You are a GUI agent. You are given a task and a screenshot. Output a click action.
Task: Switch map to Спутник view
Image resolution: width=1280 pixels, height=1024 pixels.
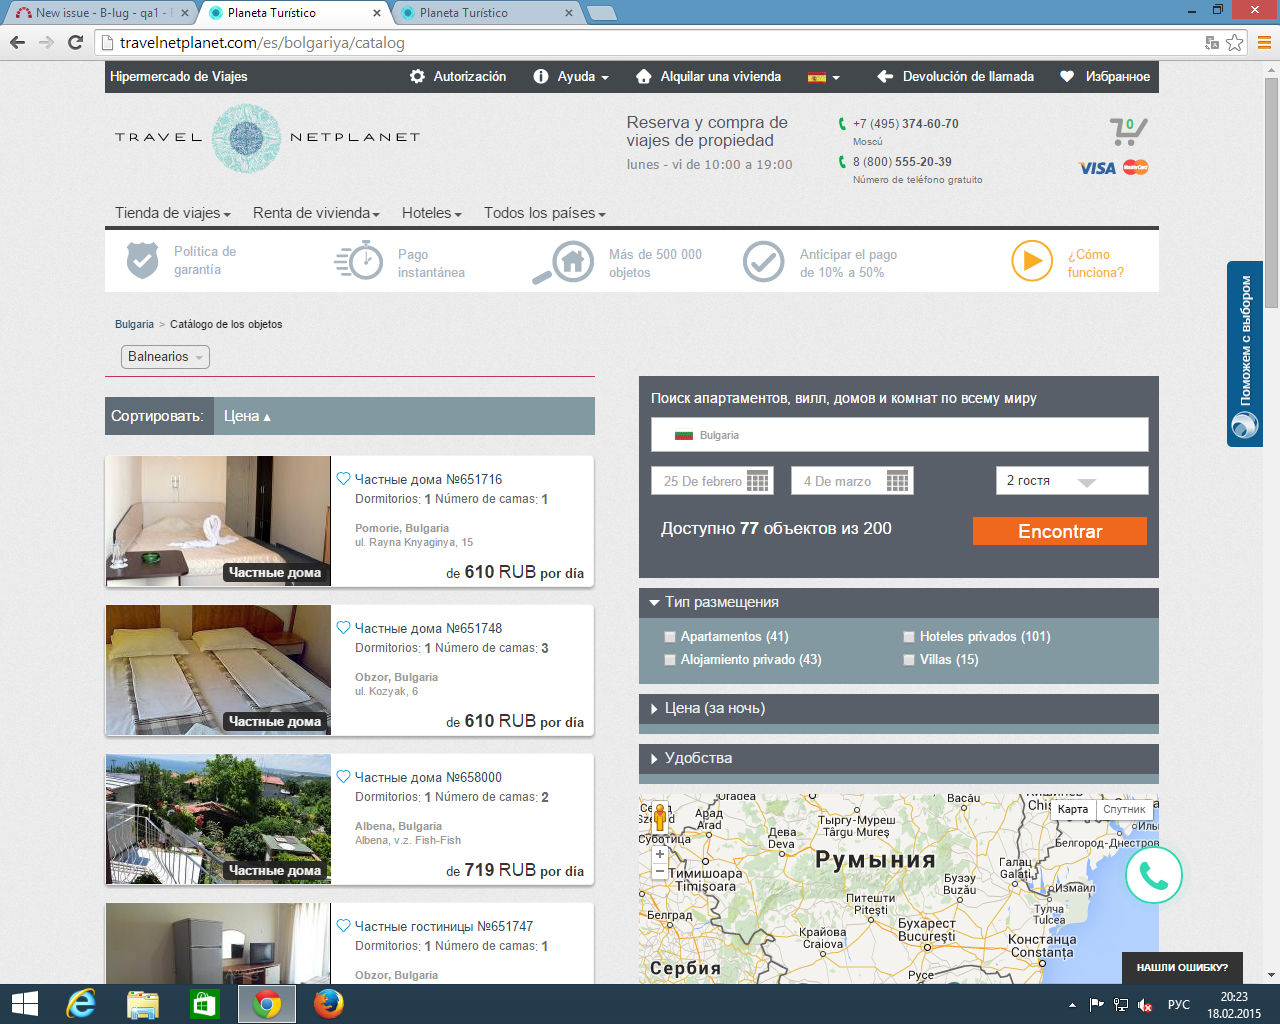click(1124, 809)
